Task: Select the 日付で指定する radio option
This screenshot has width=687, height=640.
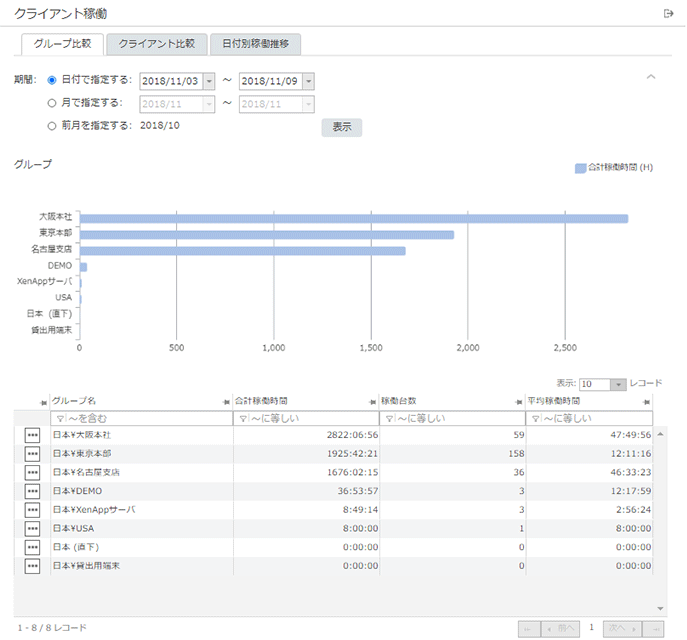Action: point(52,80)
